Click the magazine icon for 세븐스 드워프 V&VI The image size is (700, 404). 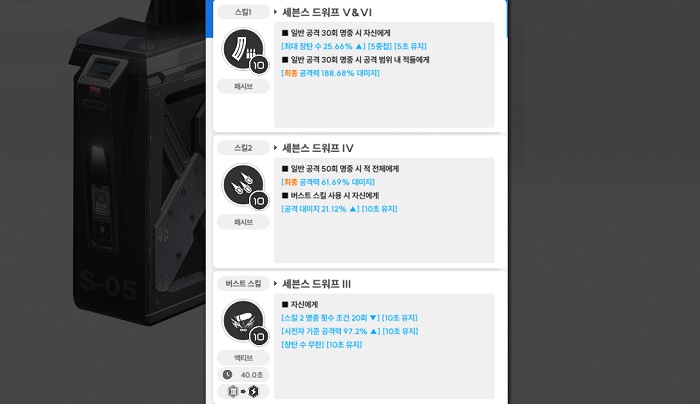[243, 49]
